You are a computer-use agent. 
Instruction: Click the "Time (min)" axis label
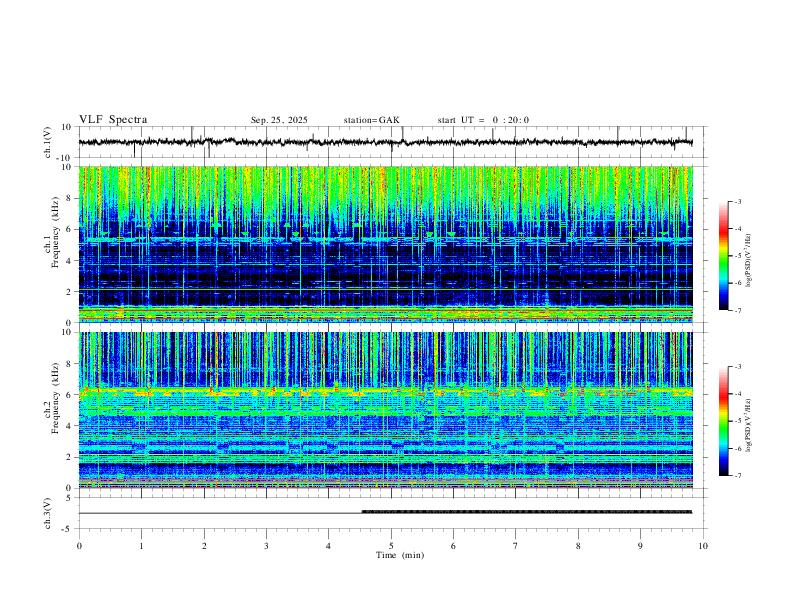(400, 555)
